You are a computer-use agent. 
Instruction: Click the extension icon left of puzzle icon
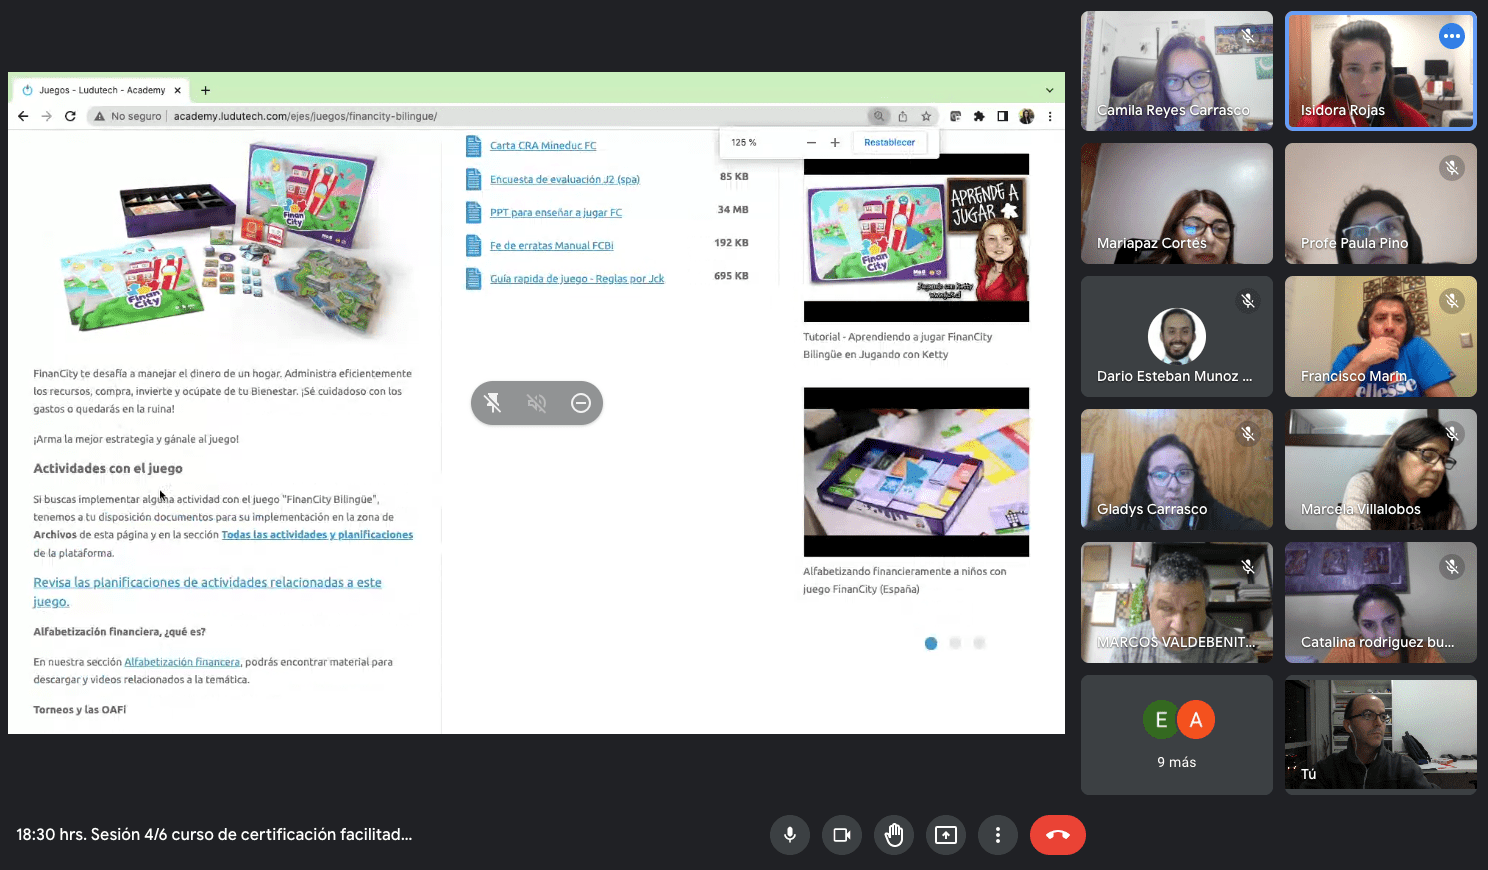tap(955, 116)
